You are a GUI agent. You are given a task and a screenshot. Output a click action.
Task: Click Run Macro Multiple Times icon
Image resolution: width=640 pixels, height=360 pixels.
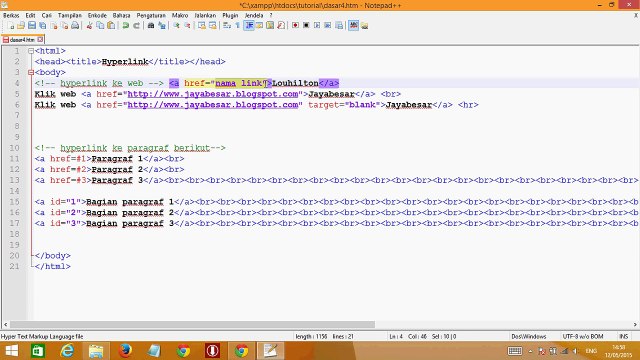(x=328, y=25)
